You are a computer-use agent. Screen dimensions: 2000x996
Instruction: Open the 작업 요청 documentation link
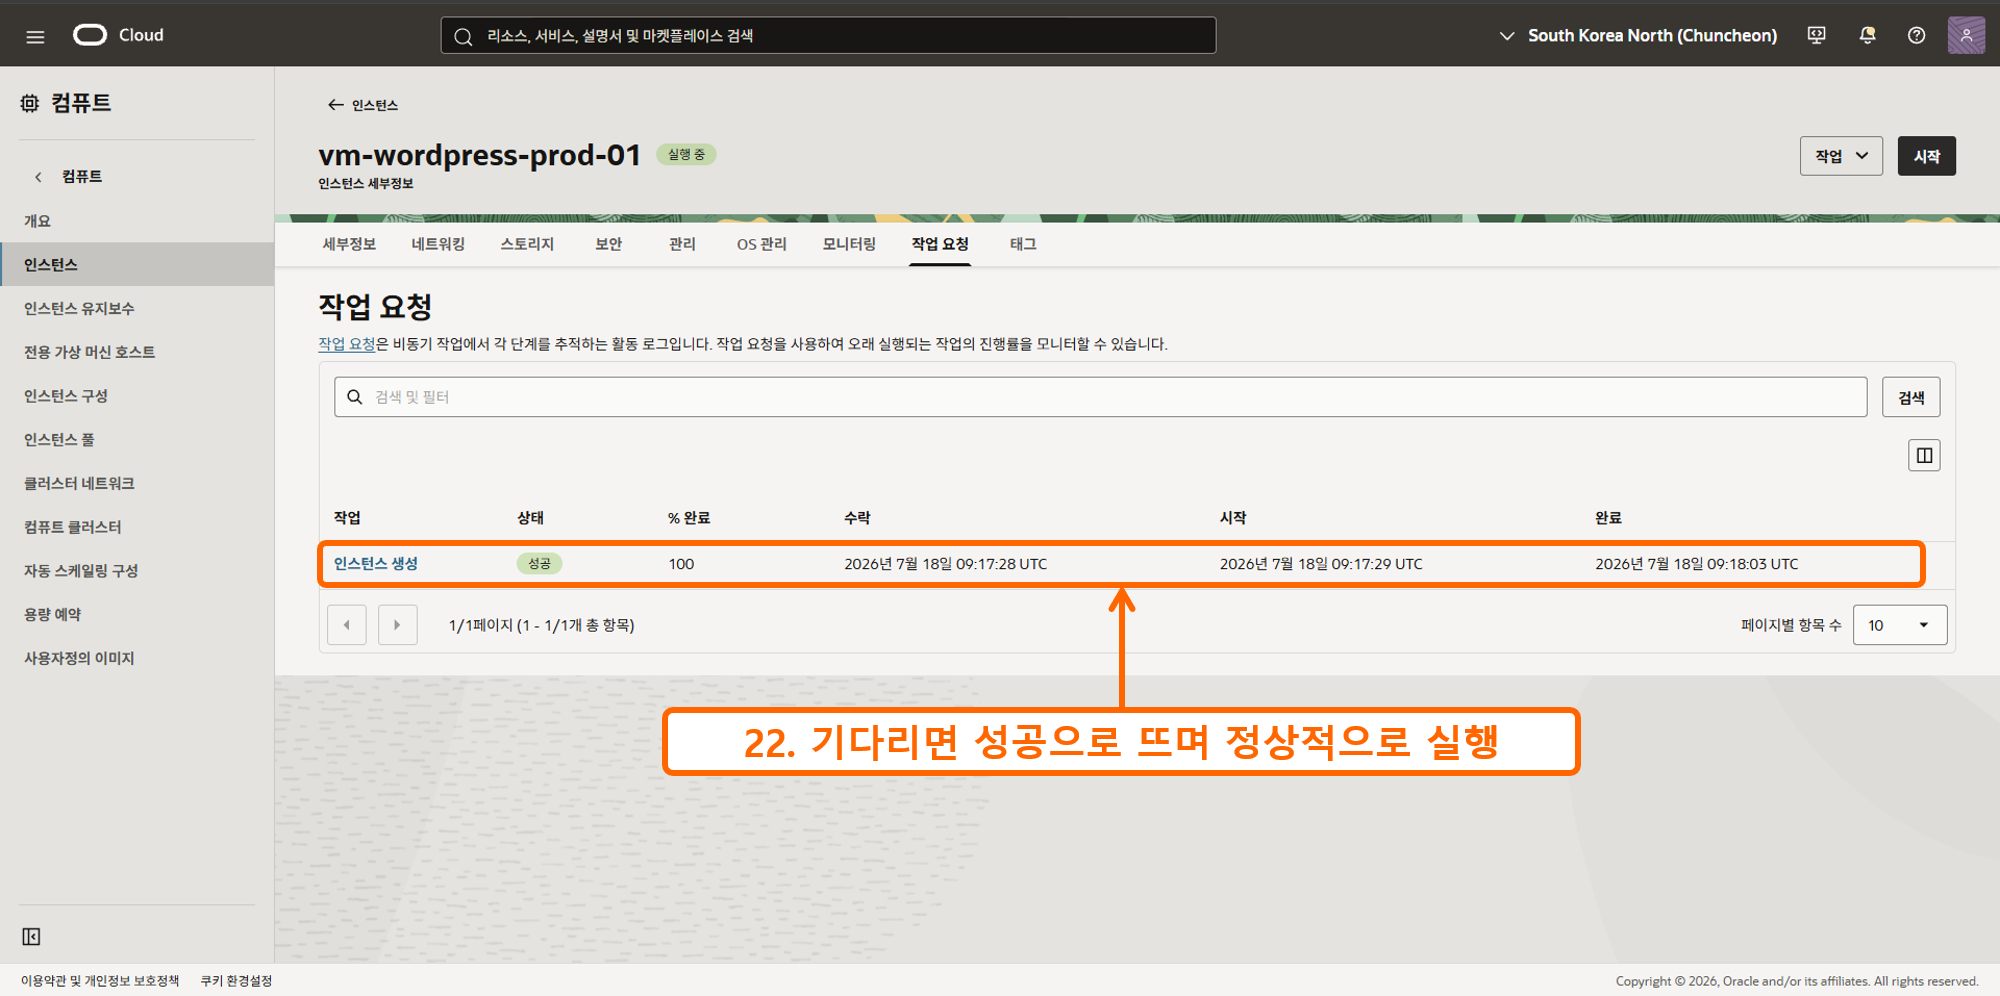click(x=347, y=344)
